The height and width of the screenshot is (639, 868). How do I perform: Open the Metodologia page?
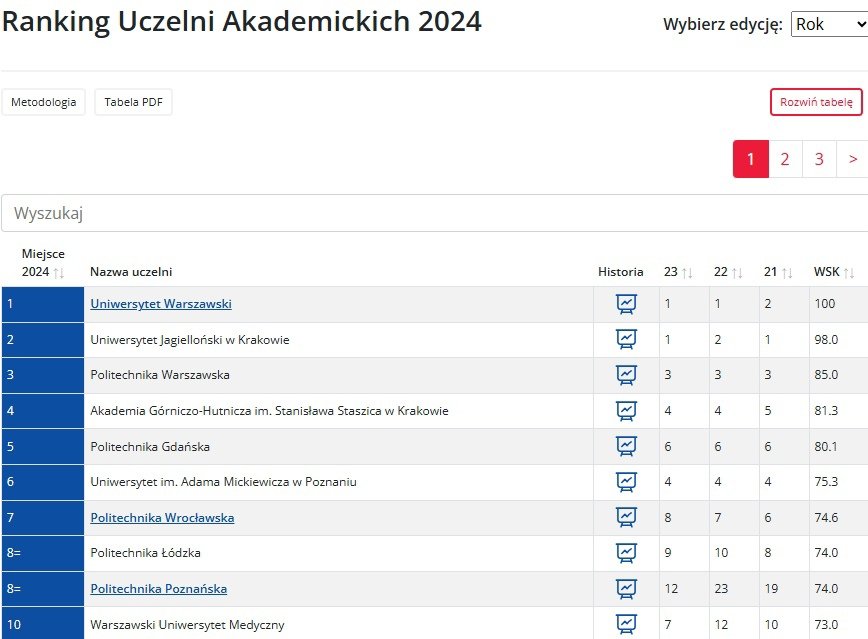click(44, 102)
